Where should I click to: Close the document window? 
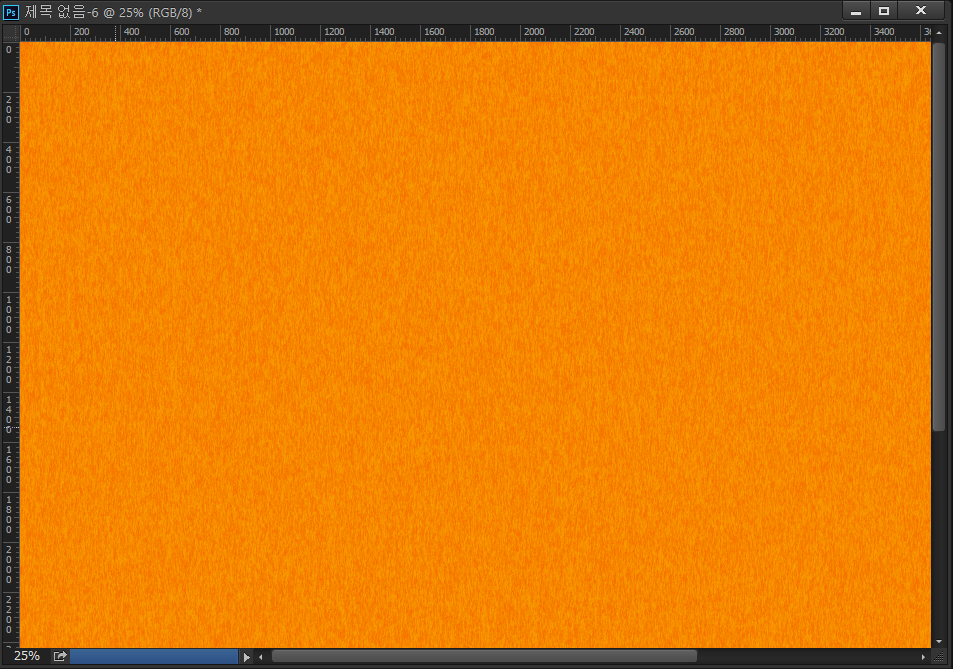[x=920, y=11]
